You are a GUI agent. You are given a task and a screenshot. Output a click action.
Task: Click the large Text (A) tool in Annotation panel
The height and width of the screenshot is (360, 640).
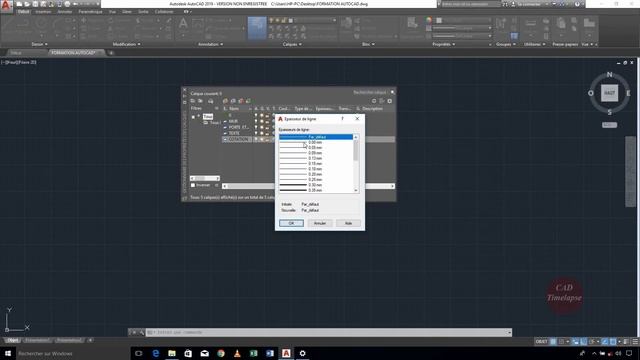[x=183, y=24]
